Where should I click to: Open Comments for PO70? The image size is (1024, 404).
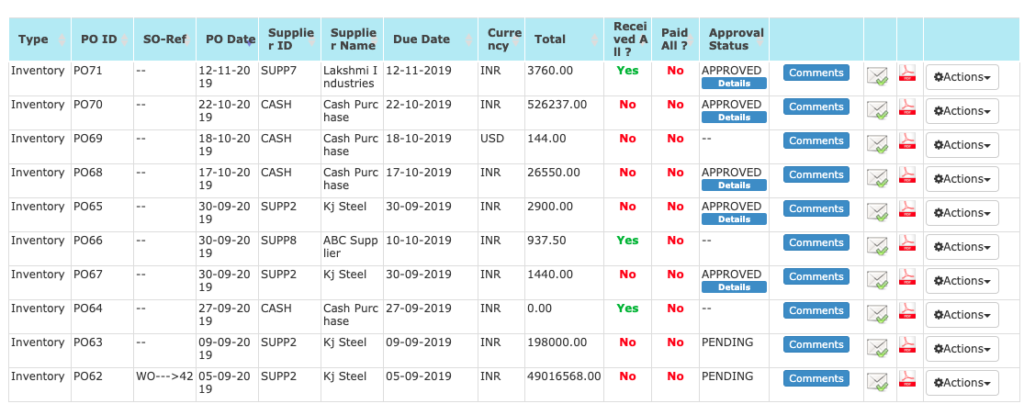tap(816, 107)
